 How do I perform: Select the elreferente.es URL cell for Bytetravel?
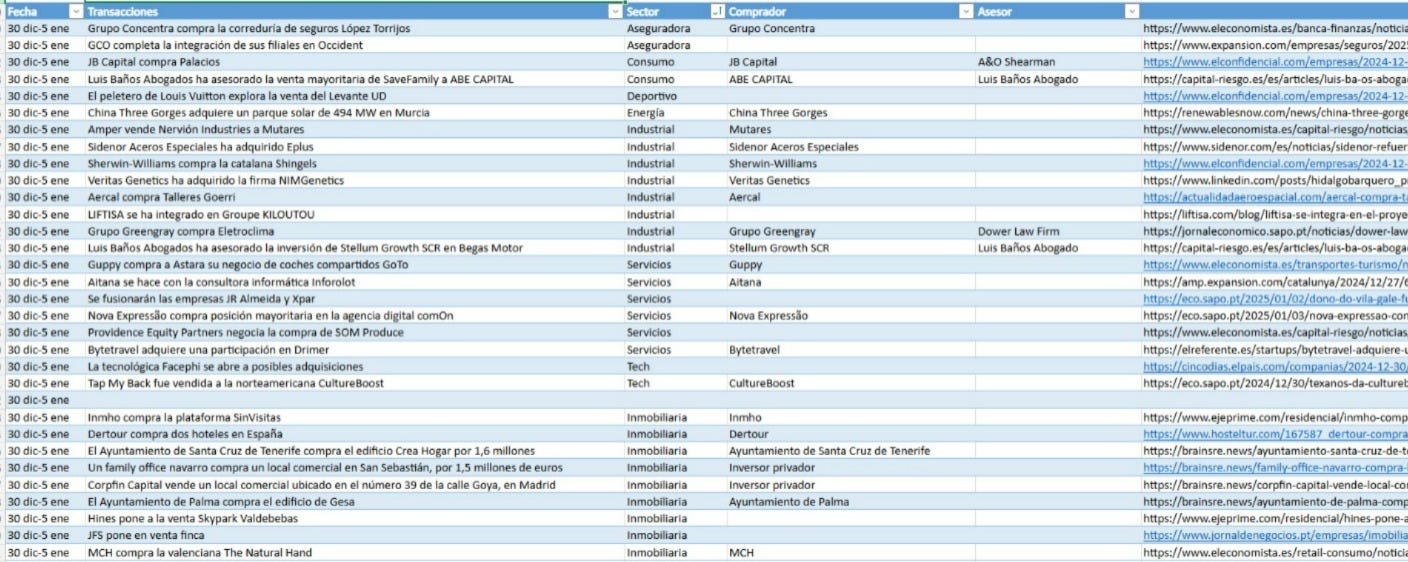[x=1275, y=350]
